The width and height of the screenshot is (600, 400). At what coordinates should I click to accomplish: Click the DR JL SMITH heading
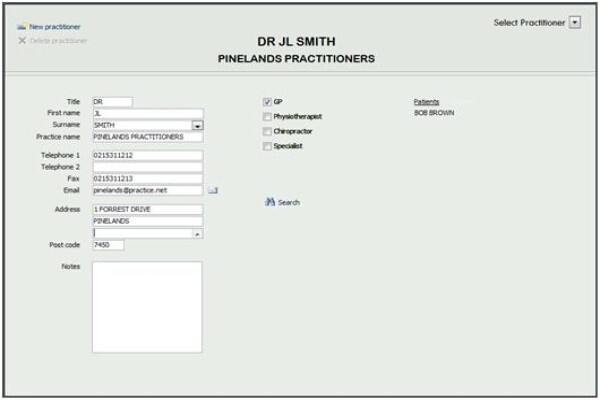(x=296, y=41)
